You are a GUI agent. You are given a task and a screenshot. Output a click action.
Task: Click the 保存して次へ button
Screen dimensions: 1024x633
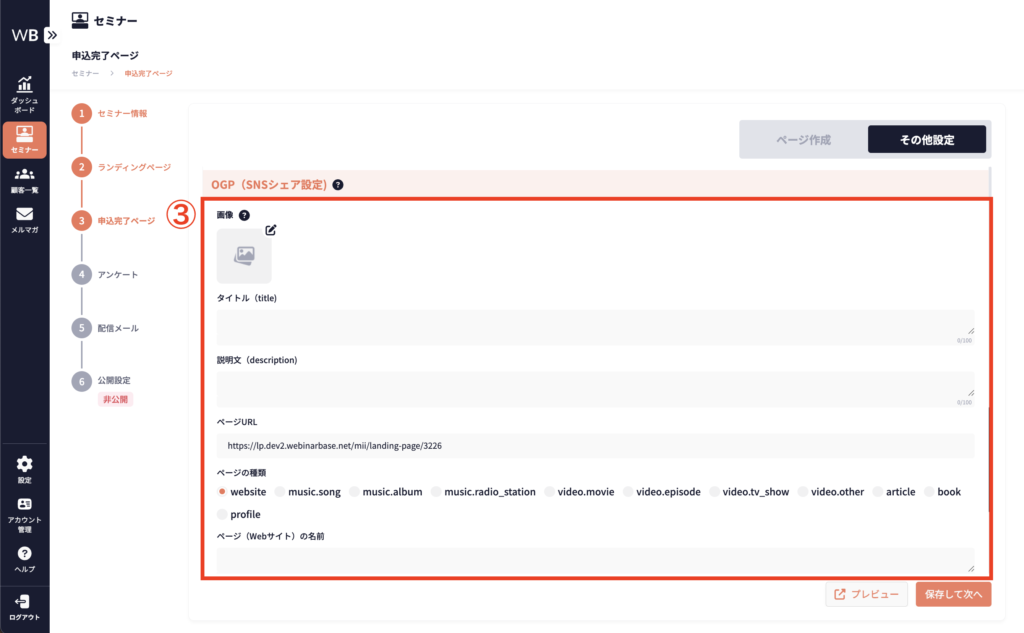[953, 594]
